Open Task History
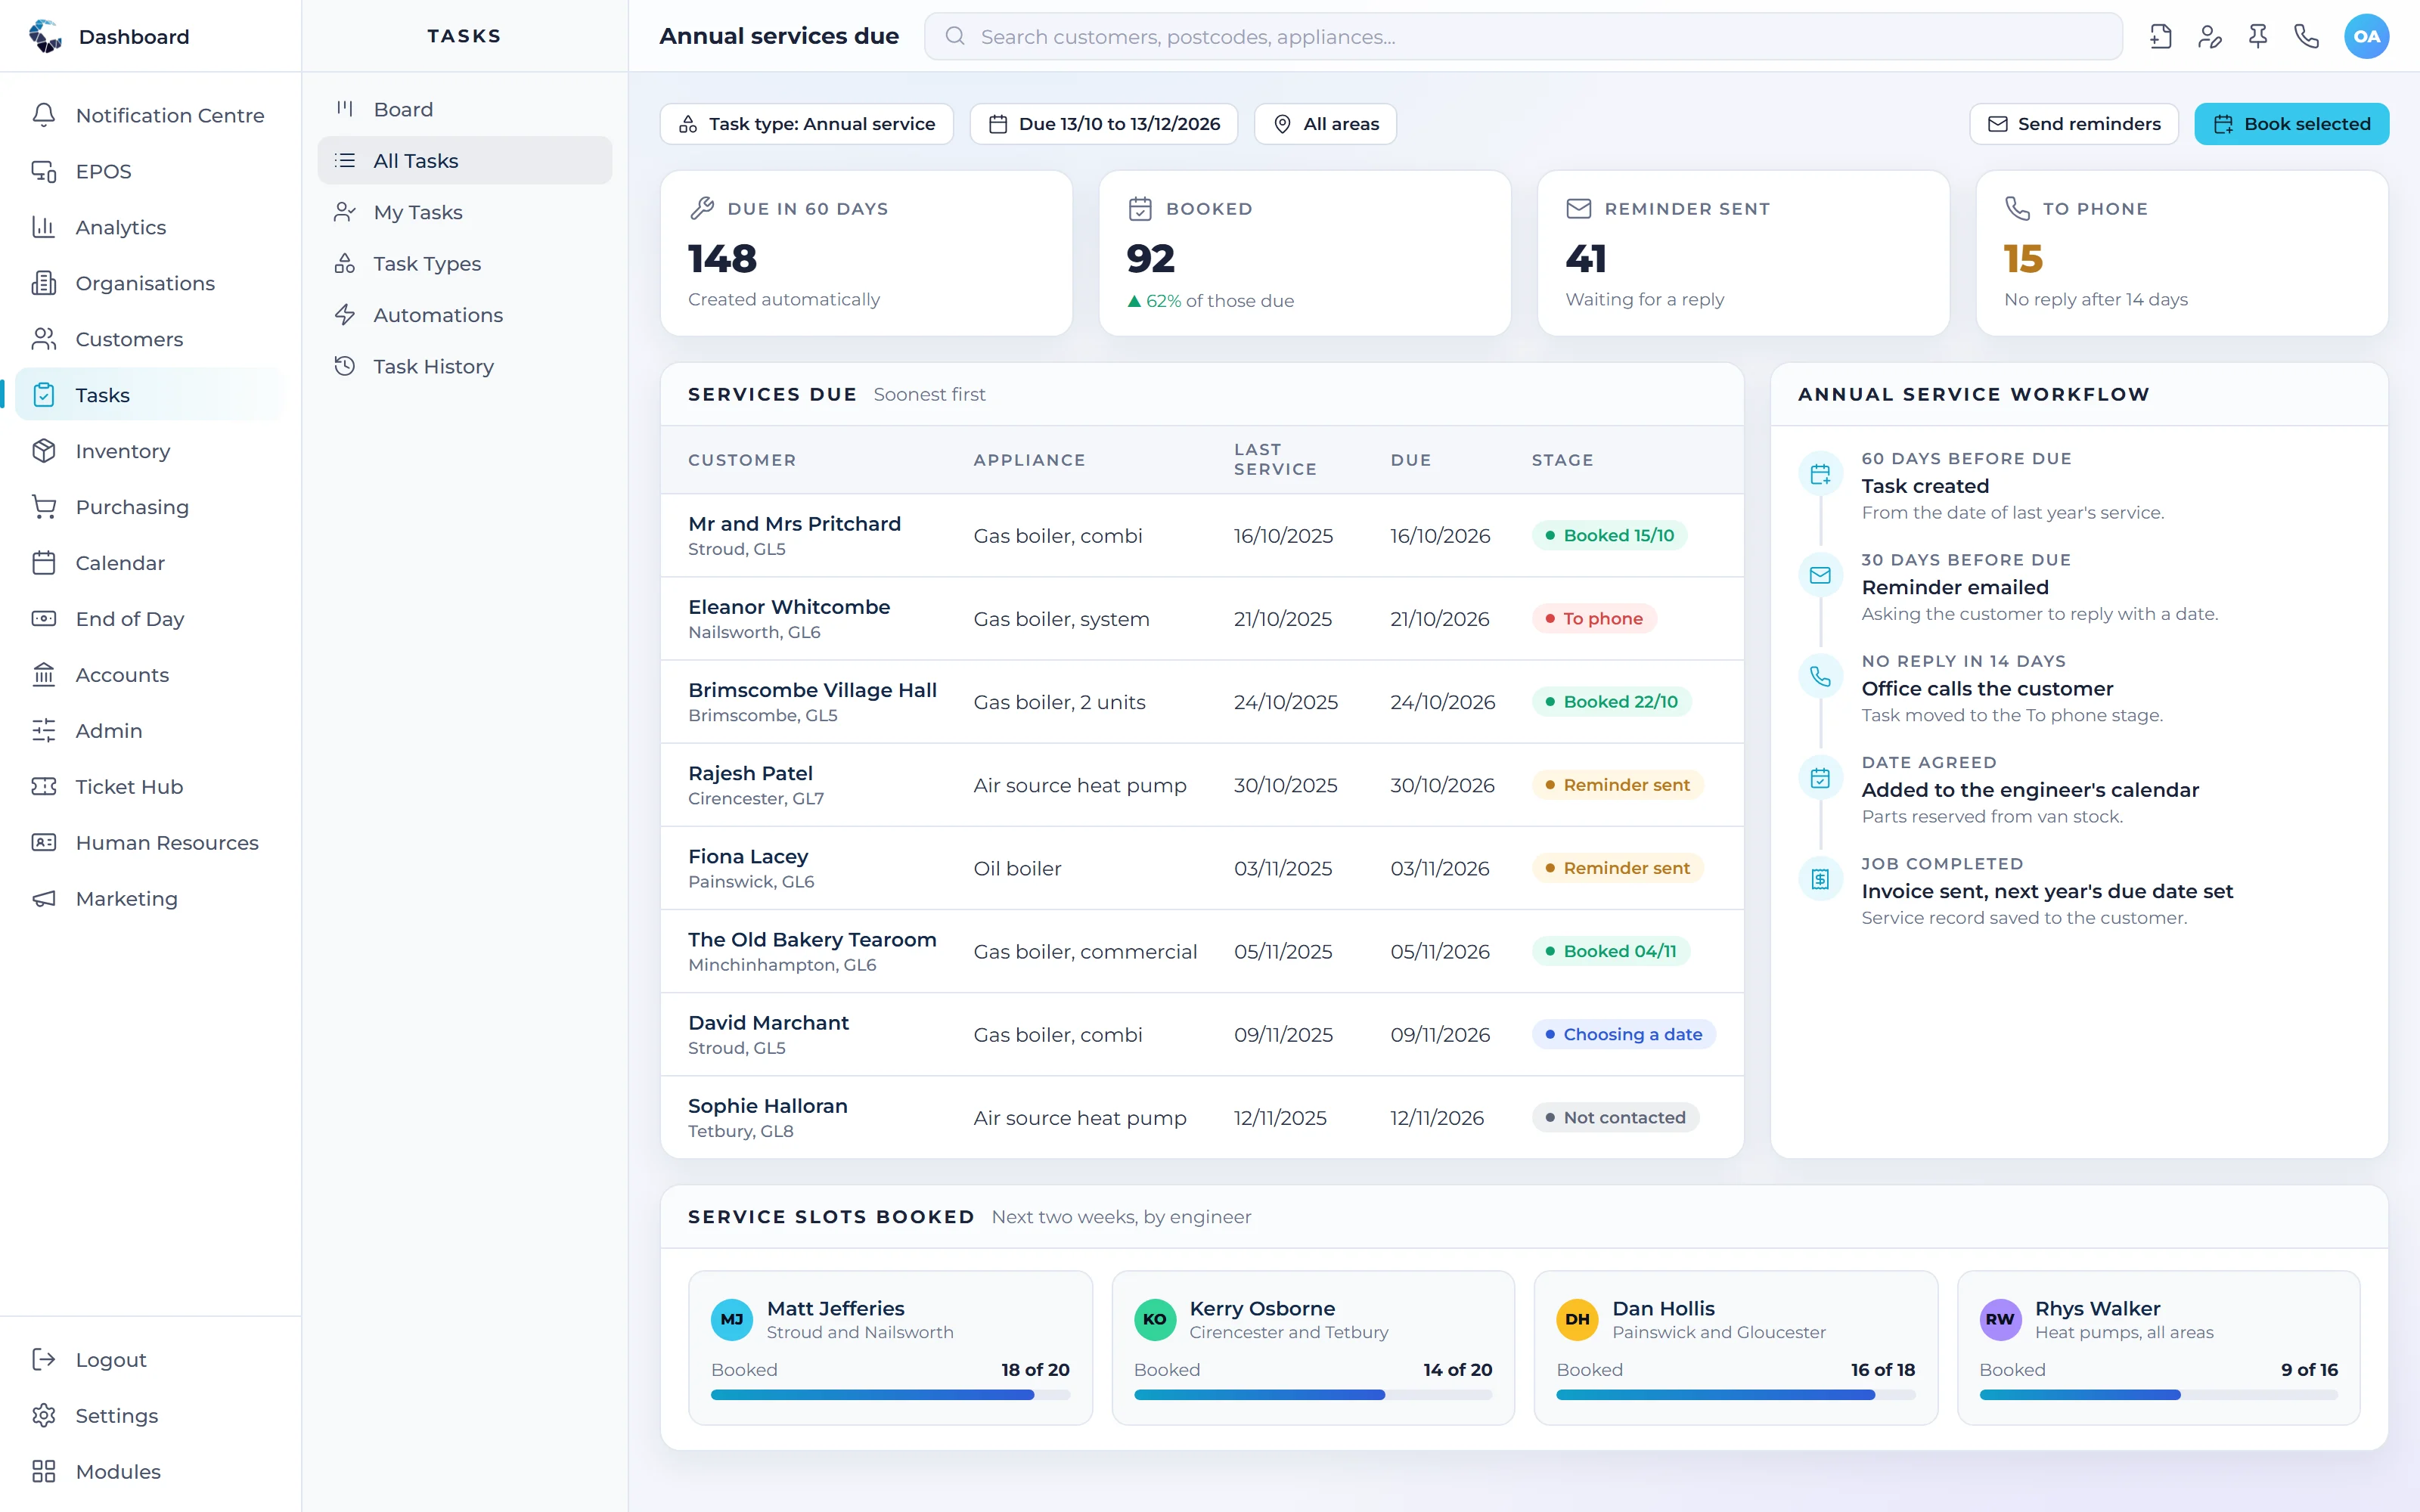The image size is (2420, 1512). [x=465, y=366]
